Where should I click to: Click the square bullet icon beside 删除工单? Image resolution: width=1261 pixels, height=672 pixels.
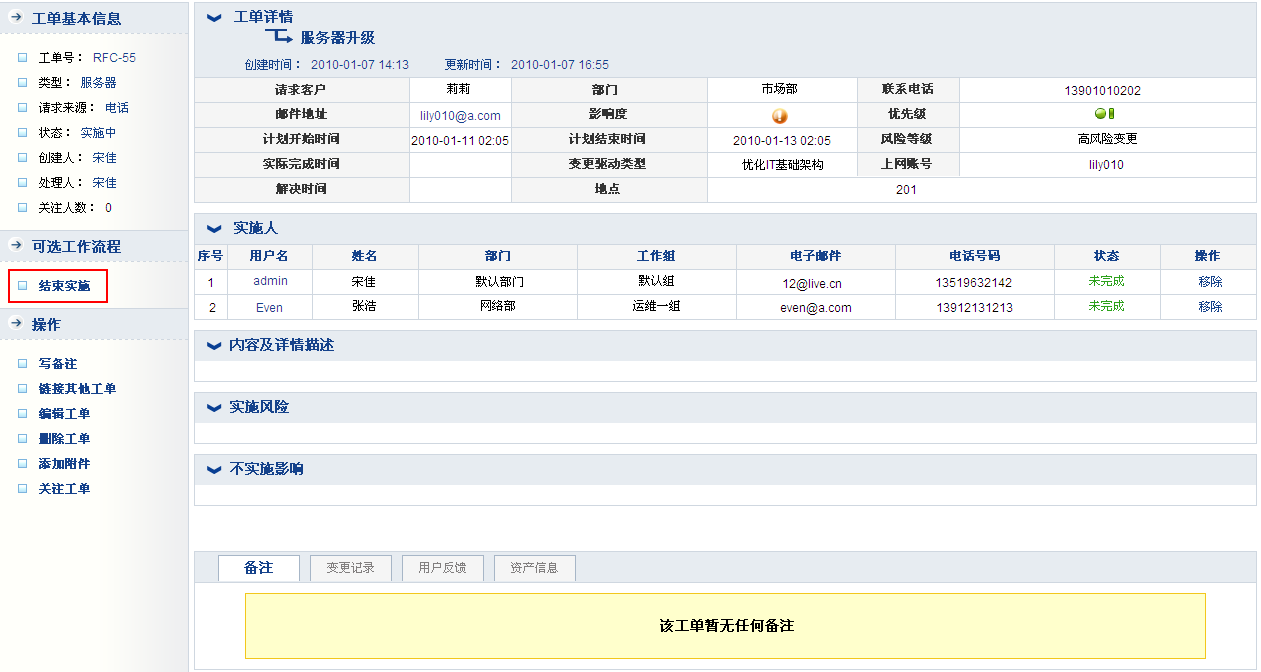[23, 439]
